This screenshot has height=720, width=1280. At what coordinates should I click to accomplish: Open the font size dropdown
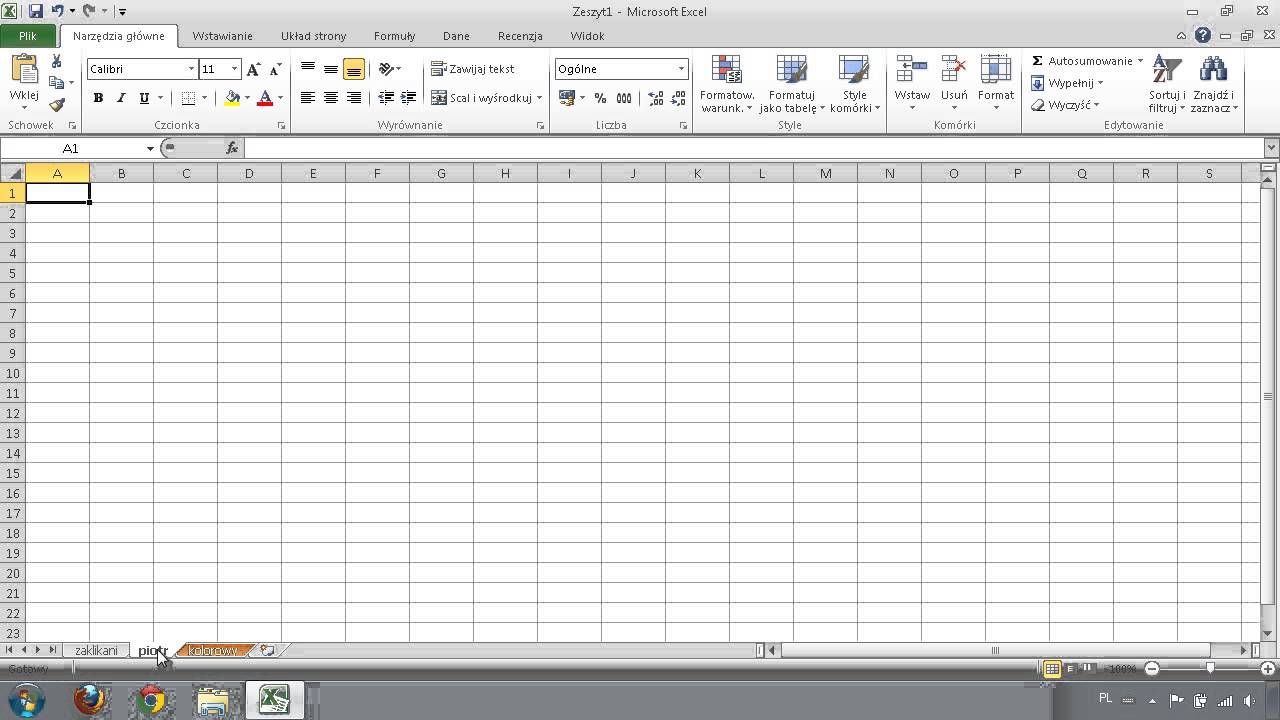click(235, 69)
